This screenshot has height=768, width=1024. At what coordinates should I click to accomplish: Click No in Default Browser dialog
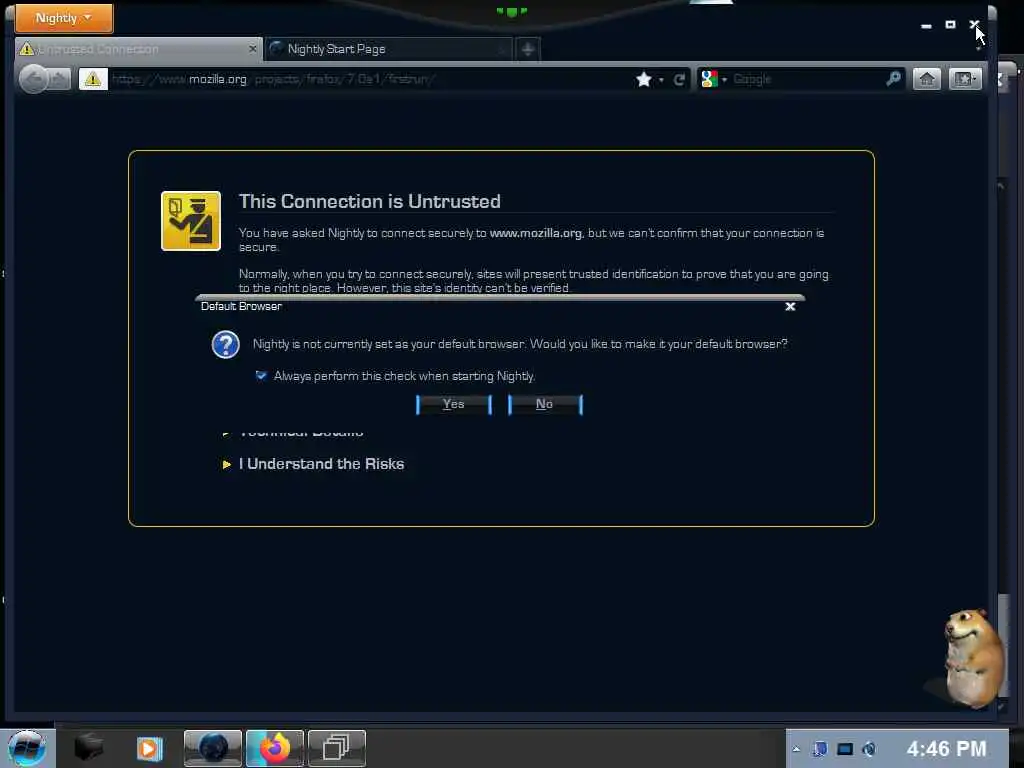click(545, 404)
